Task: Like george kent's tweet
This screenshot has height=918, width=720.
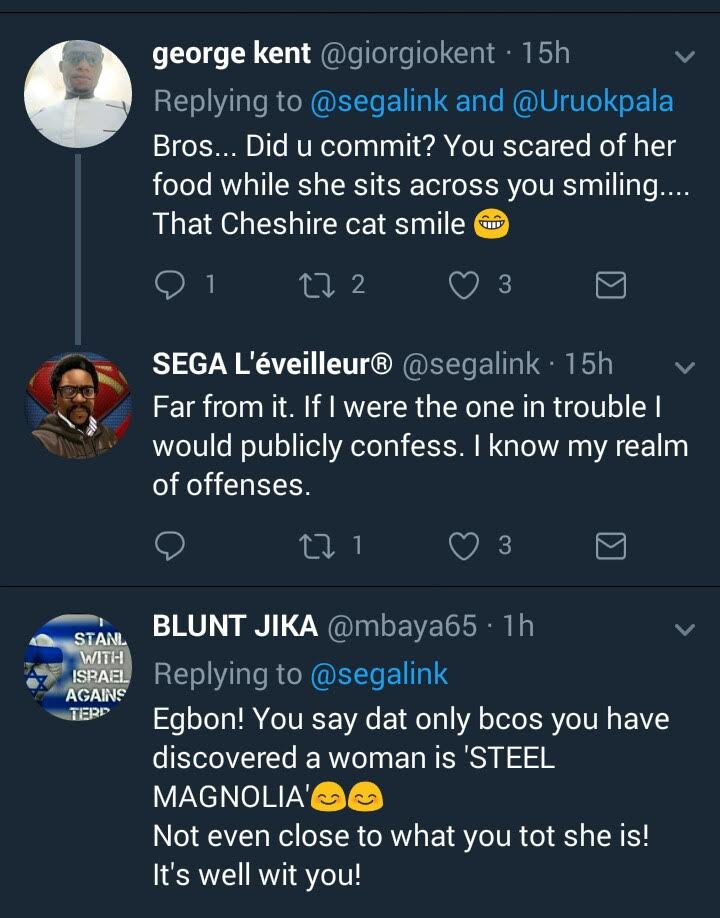Action: tap(462, 285)
